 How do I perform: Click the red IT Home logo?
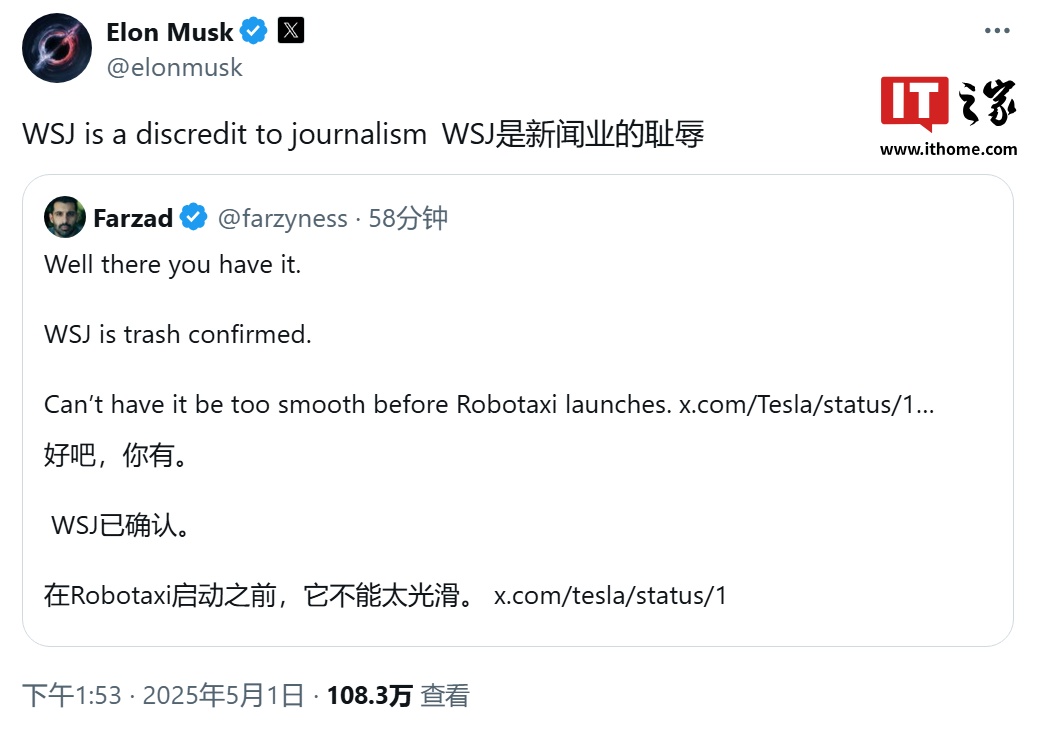[914, 103]
